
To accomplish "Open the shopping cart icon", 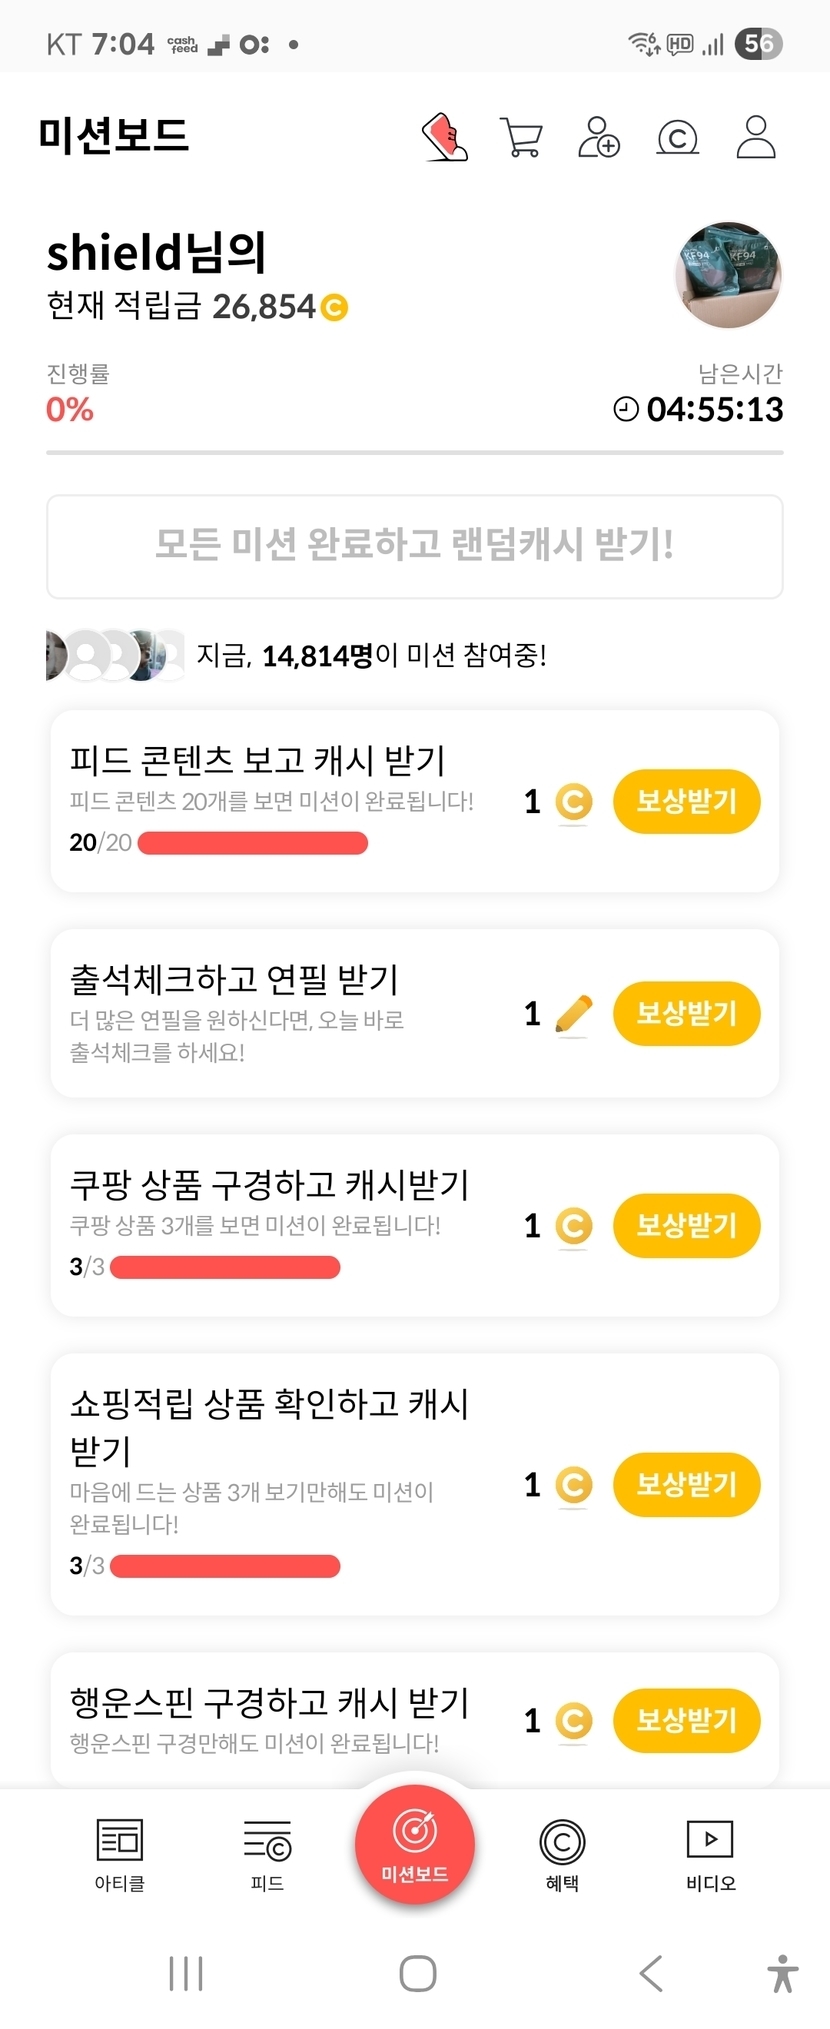I will [521, 137].
